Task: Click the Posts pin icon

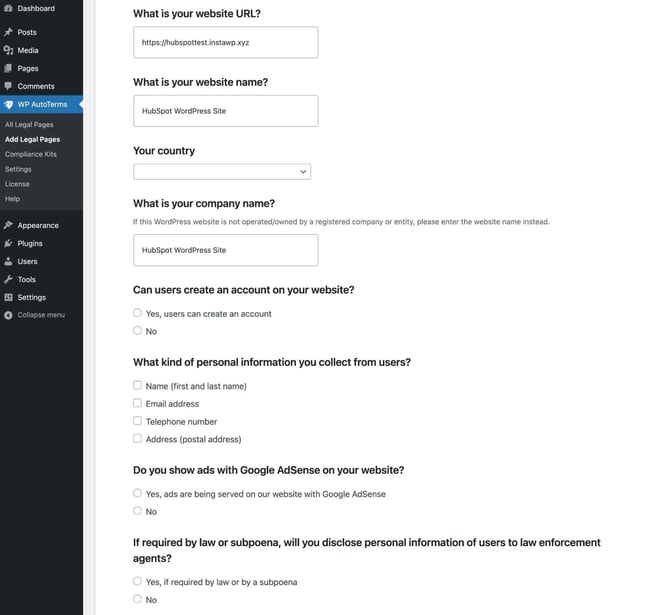Action: tap(8, 32)
